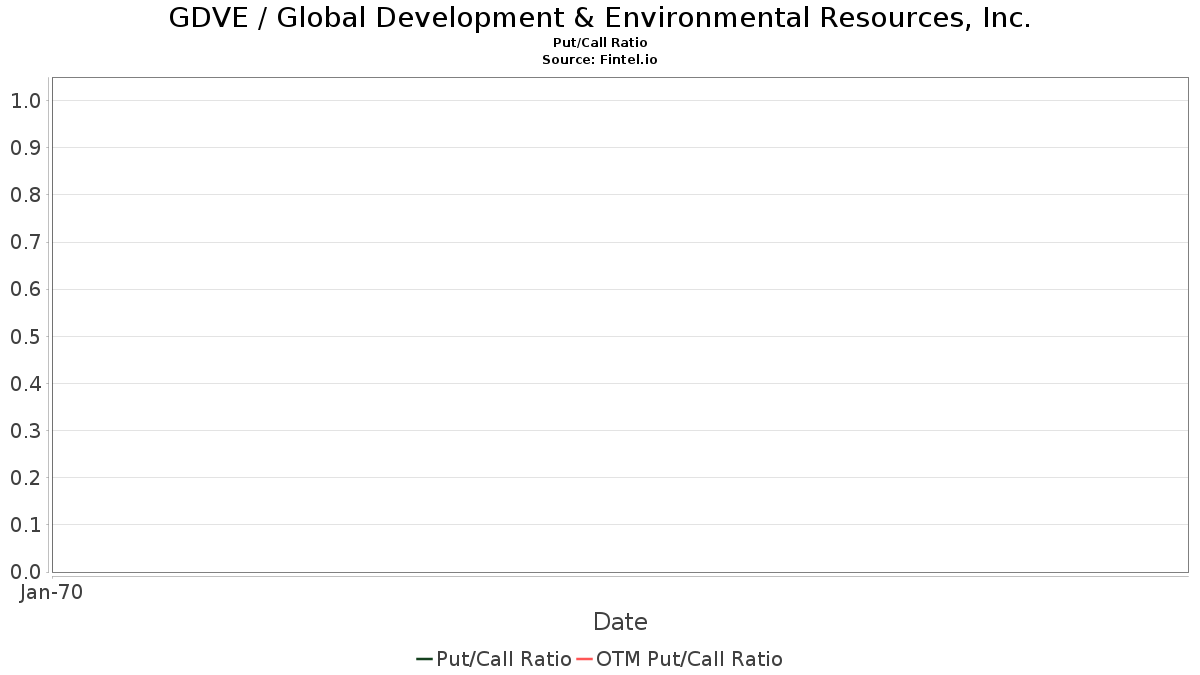Click the 0.1 y-axis label
Screen dimensions: 1200x675
tap(25, 525)
